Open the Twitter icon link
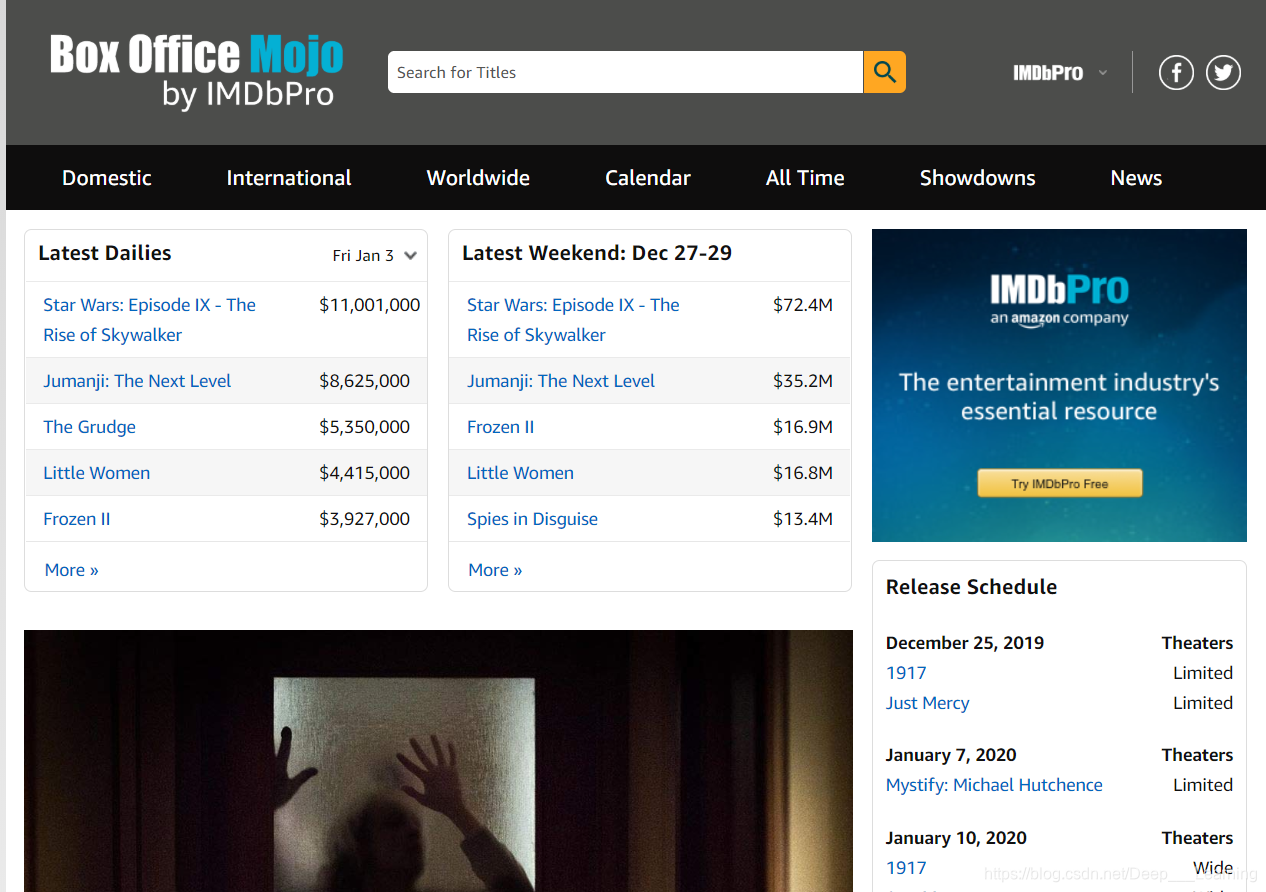 1223,72
